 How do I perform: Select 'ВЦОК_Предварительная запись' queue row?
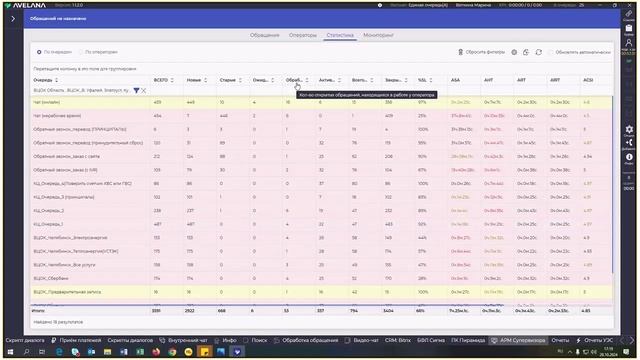pyautogui.click(x=321, y=292)
